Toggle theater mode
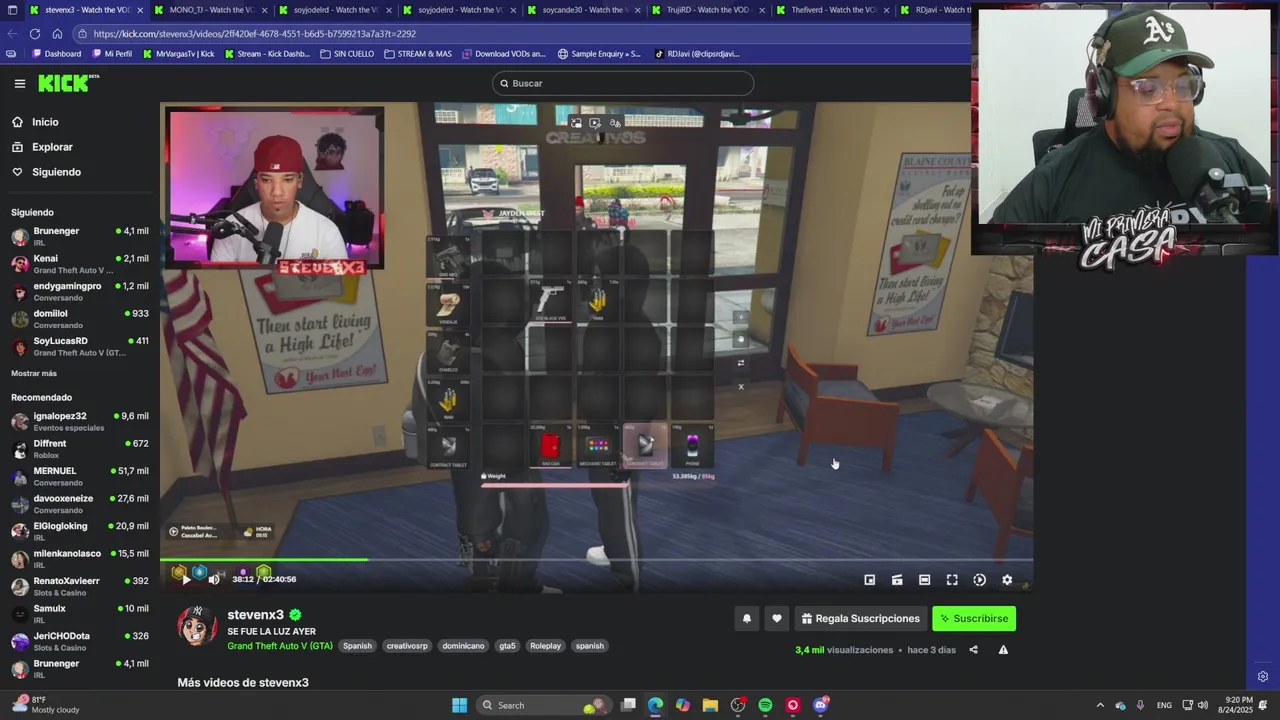Image resolution: width=1280 pixels, height=720 pixels. [x=925, y=580]
